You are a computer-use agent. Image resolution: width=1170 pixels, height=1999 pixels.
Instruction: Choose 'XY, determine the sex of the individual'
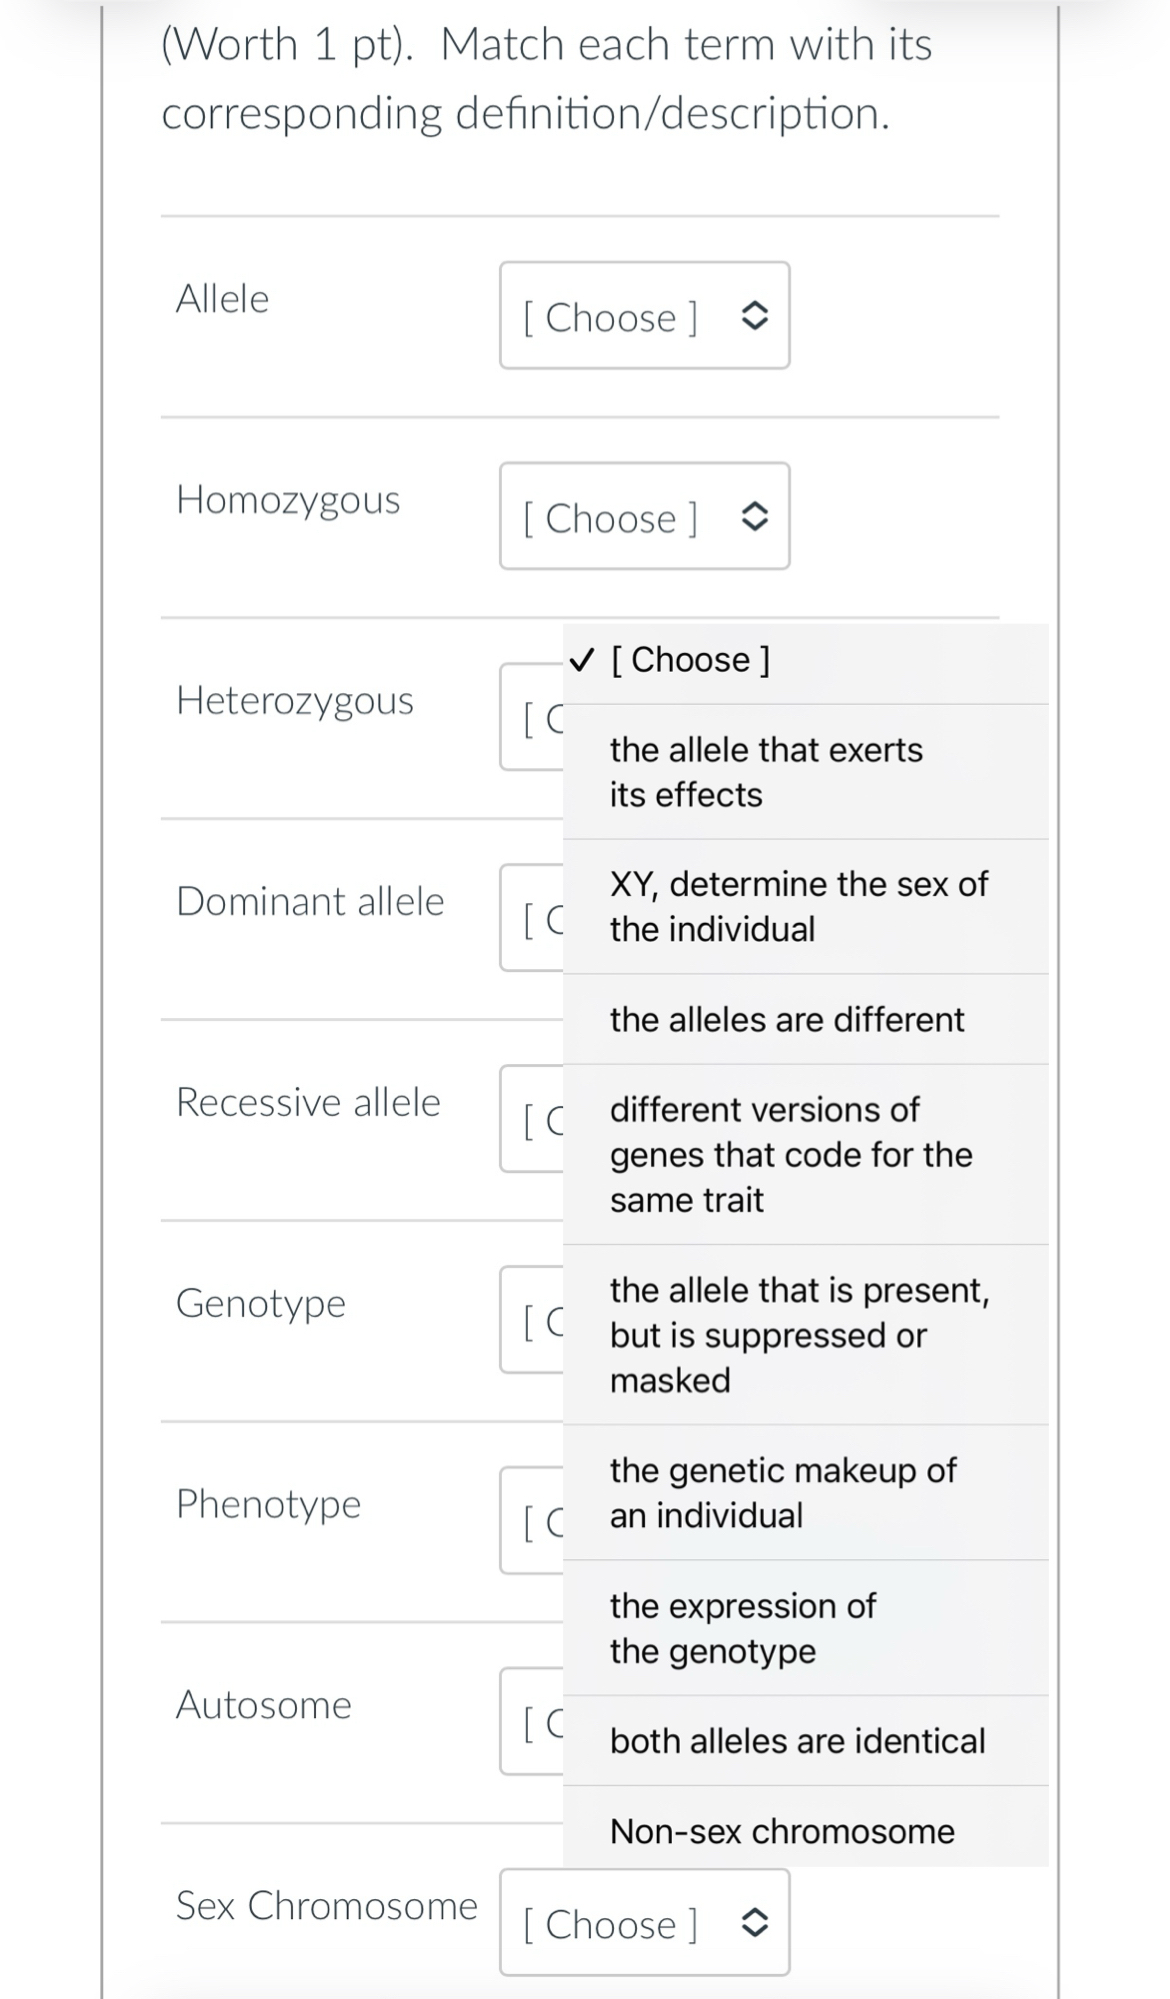[x=799, y=906]
